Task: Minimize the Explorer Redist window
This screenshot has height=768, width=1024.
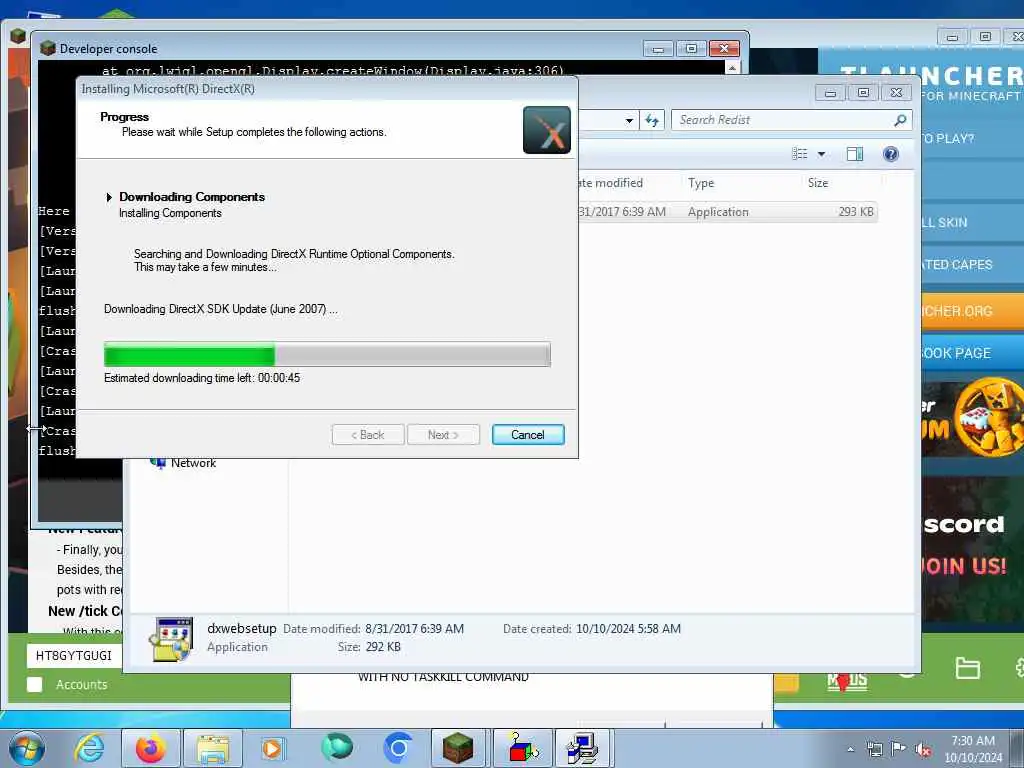Action: (830, 93)
